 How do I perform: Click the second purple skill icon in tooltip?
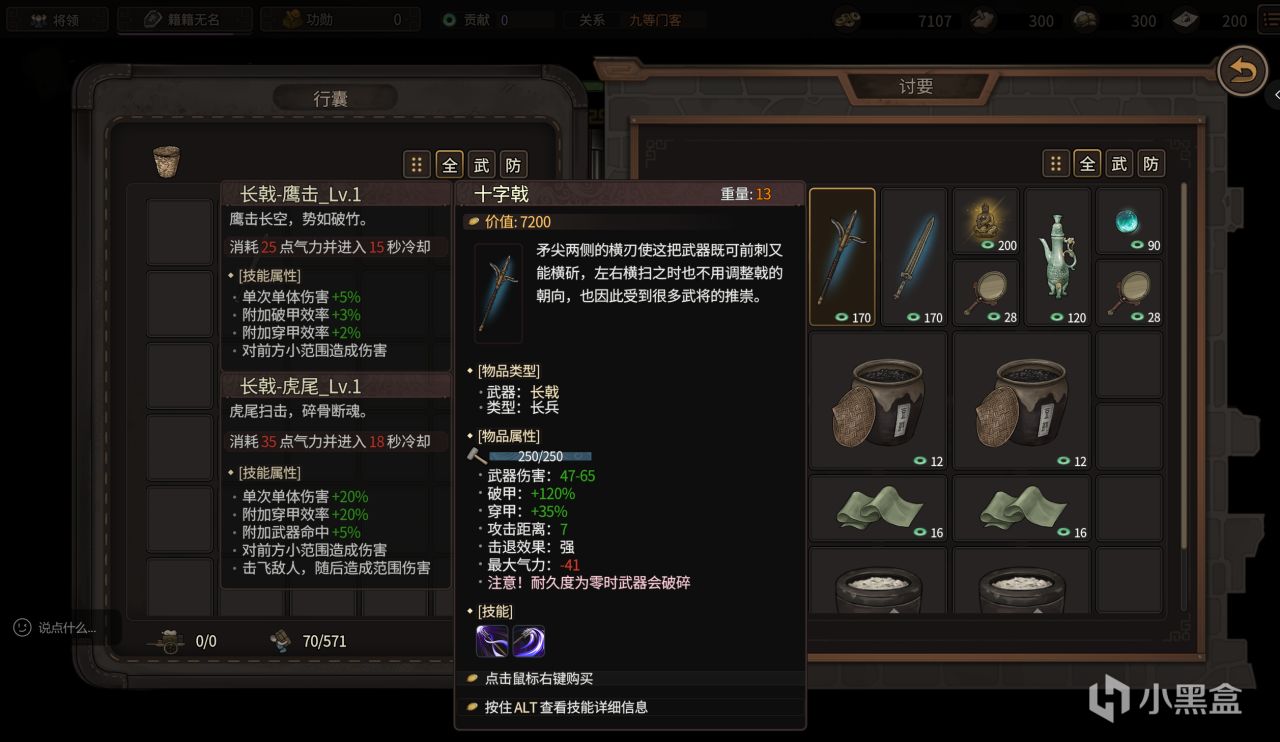pyautogui.click(x=529, y=640)
